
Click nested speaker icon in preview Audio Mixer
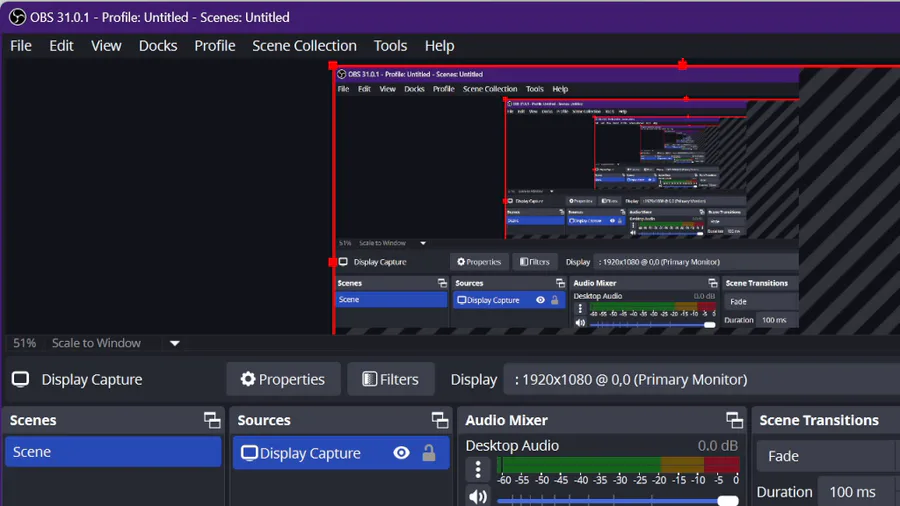coord(580,323)
